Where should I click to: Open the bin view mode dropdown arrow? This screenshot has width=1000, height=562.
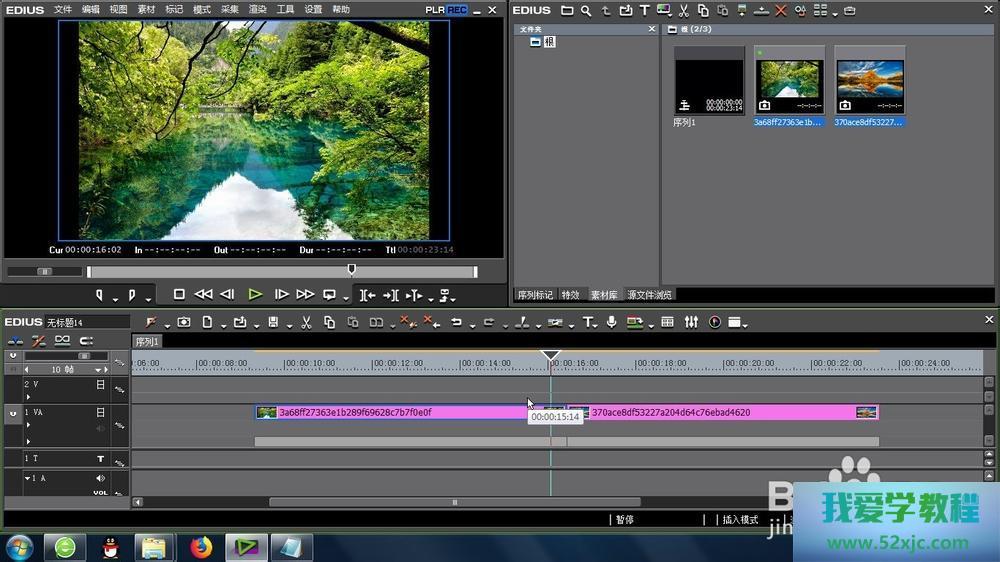coord(834,13)
